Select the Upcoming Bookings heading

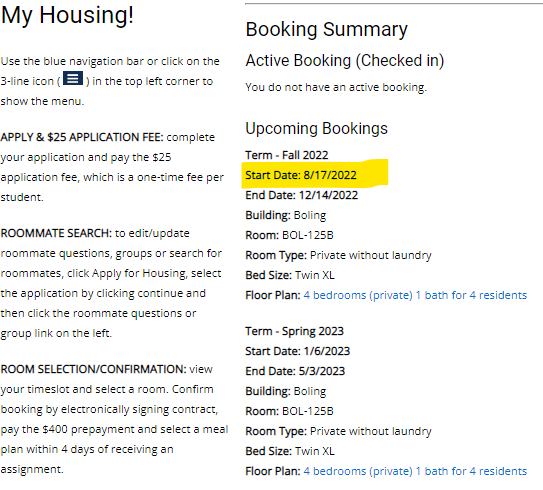coord(317,128)
